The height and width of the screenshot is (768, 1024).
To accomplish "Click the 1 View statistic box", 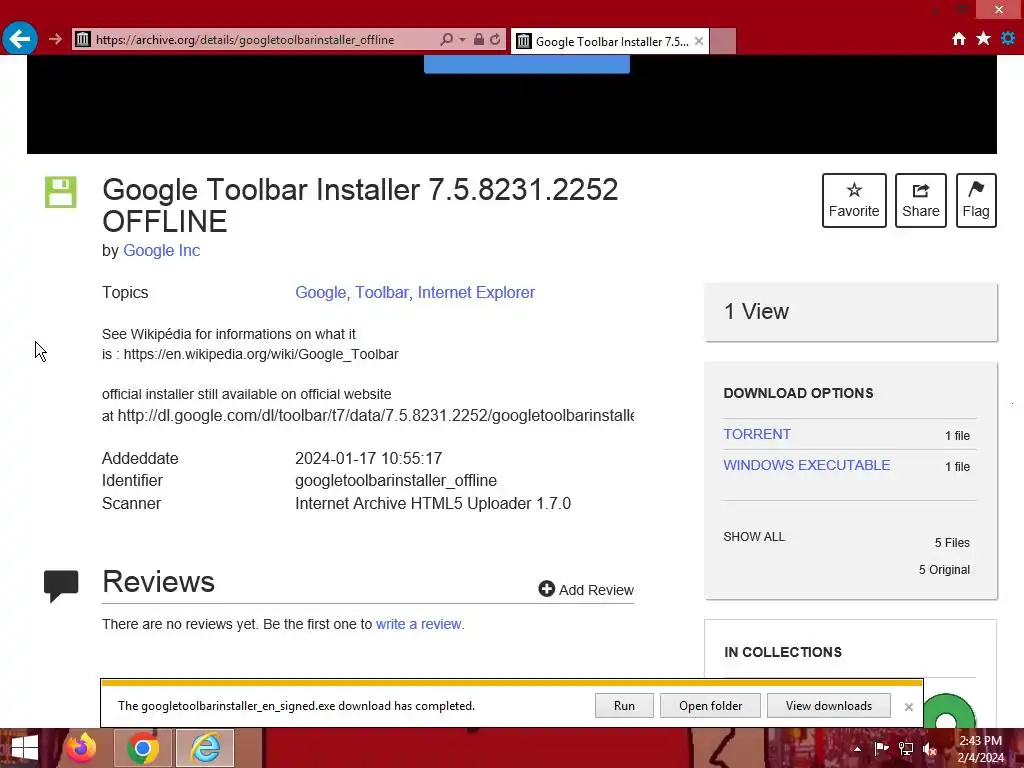I will coord(851,312).
